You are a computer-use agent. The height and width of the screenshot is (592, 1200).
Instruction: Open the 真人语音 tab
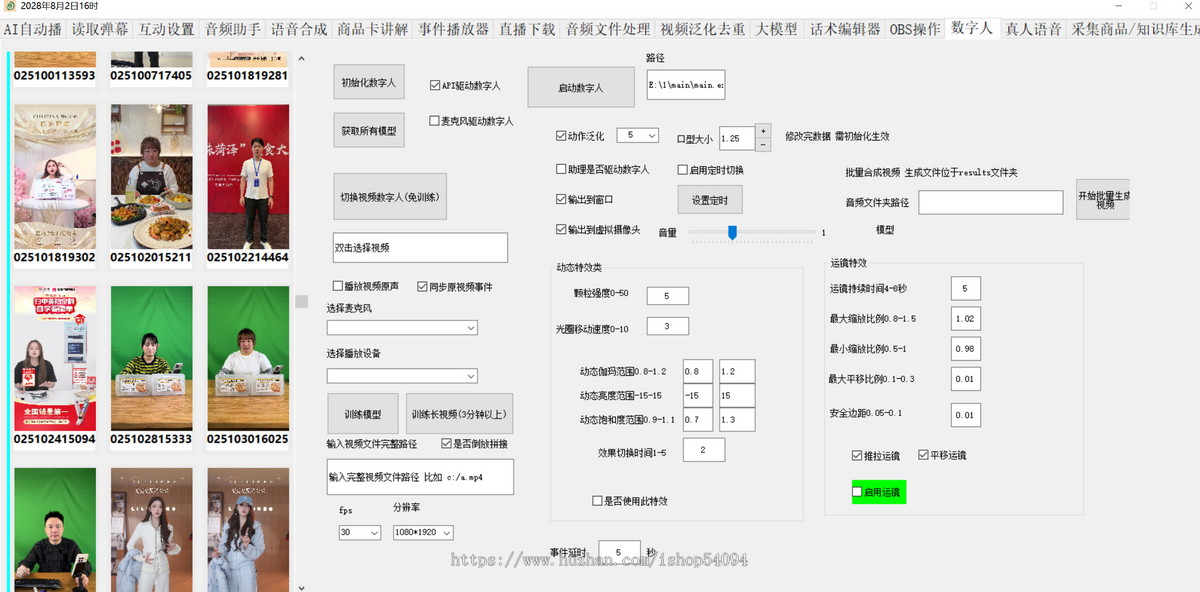coord(1034,29)
